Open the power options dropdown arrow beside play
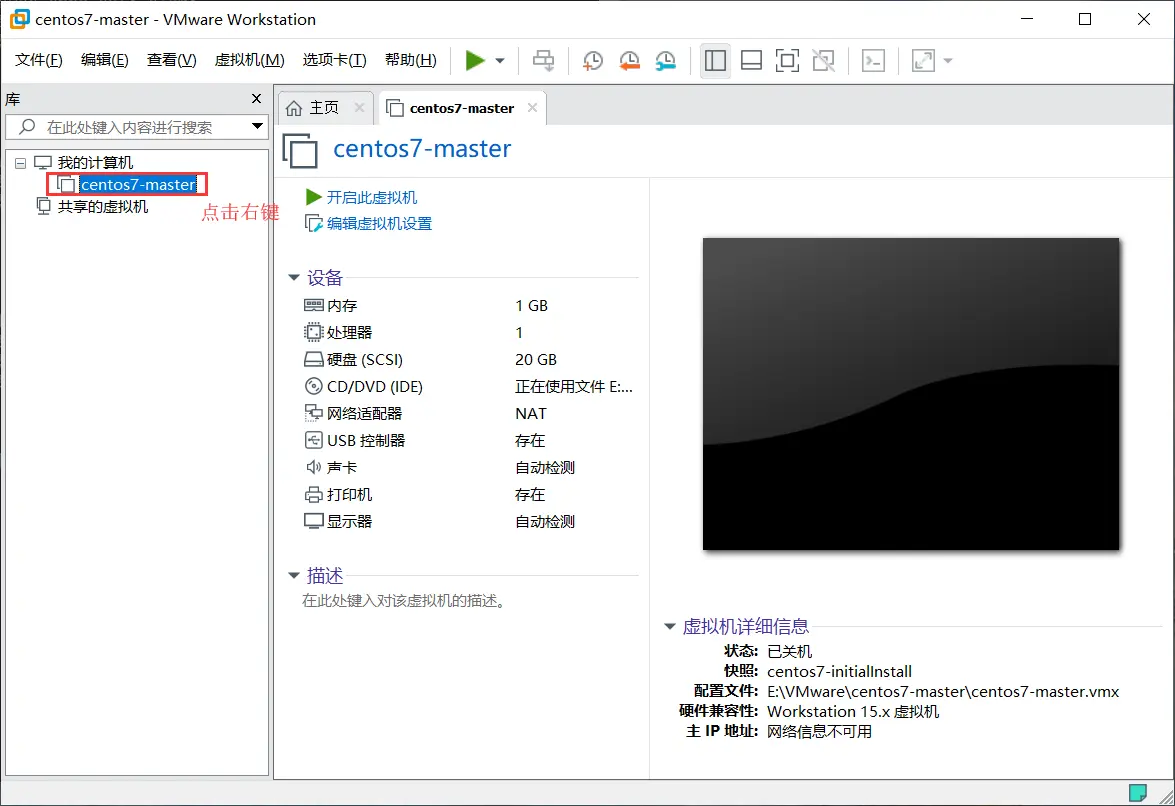This screenshot has width=1175, height=806. click(500, 61)
